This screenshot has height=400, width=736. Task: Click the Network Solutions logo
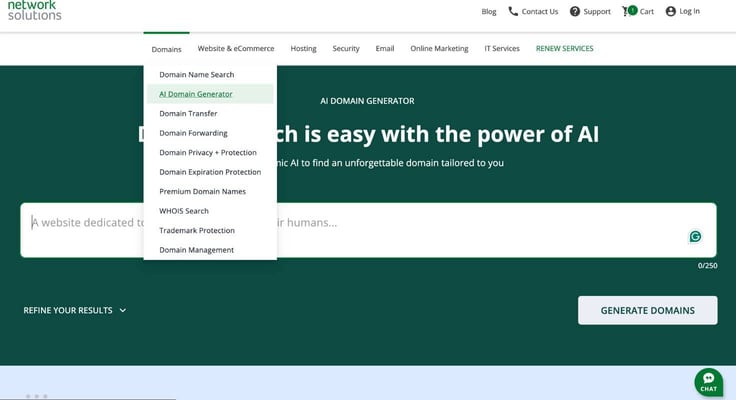pyautogui.click(x=34, y=10)
